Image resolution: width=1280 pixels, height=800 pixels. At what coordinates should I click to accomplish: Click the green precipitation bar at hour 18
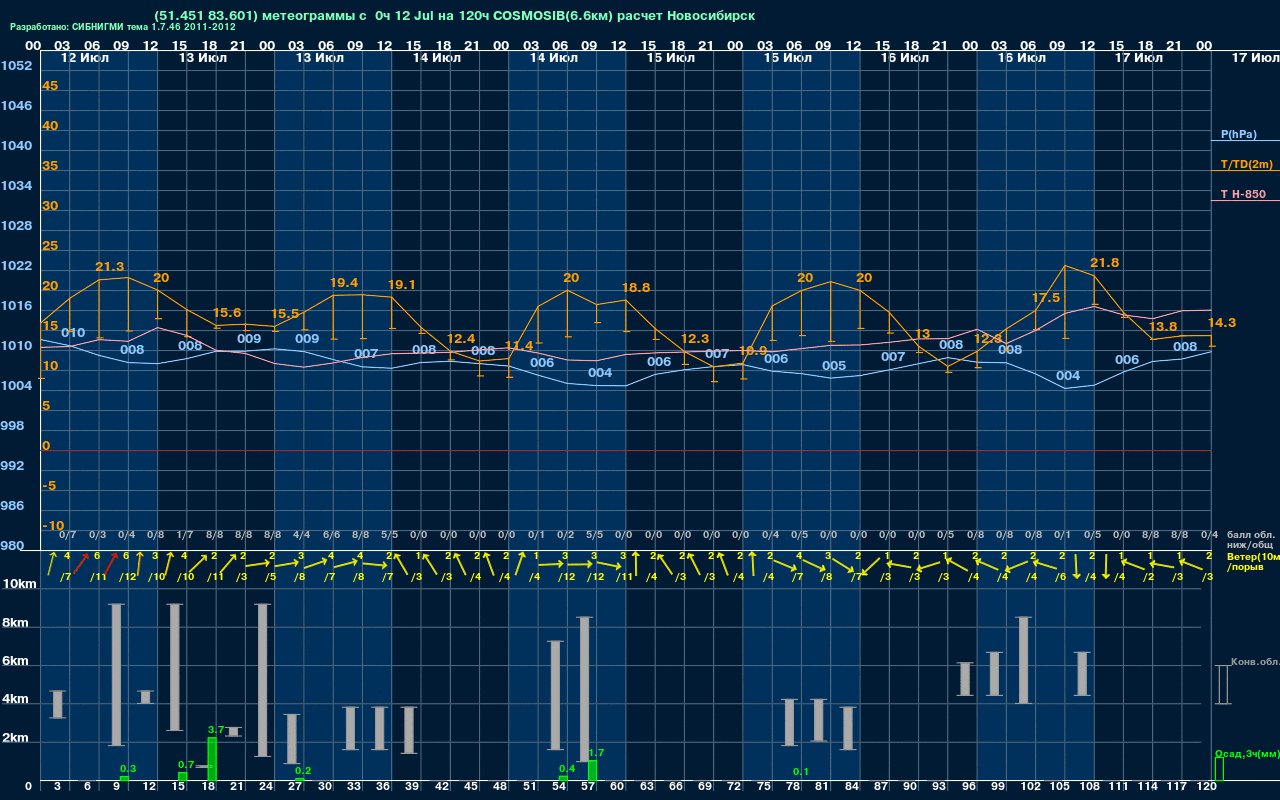[x=212, y=760]
